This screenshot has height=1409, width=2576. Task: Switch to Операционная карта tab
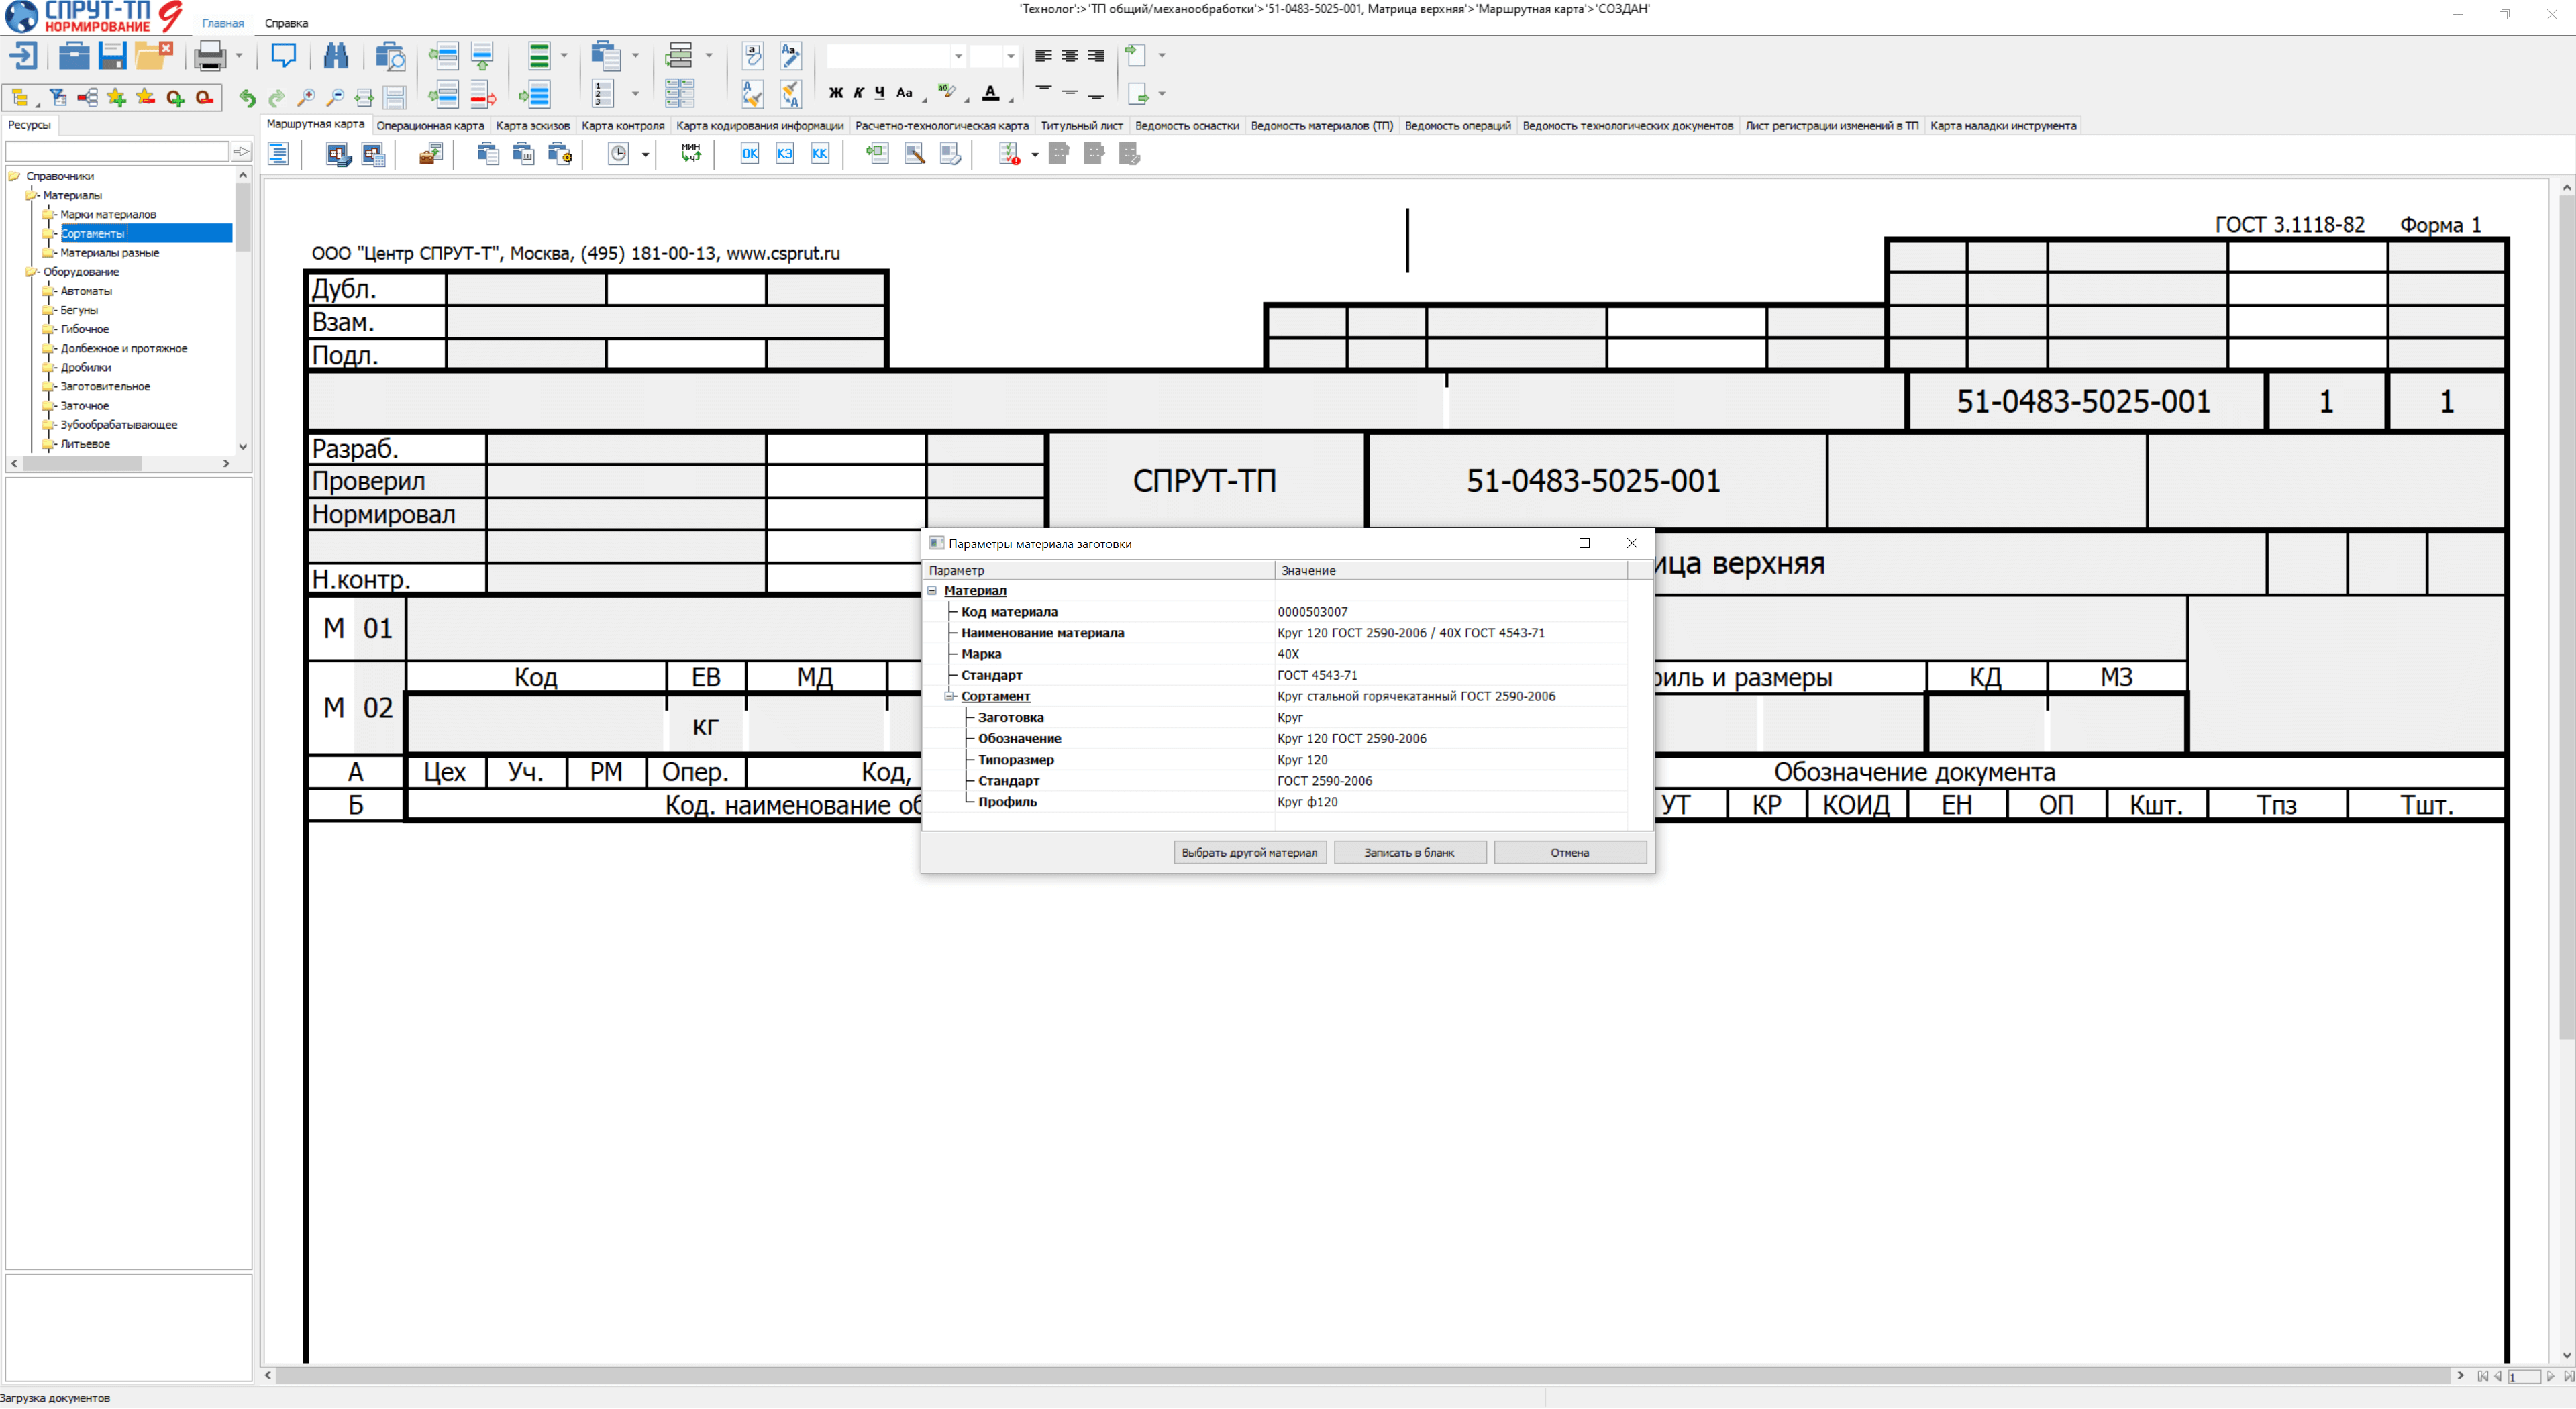point(430,126)
